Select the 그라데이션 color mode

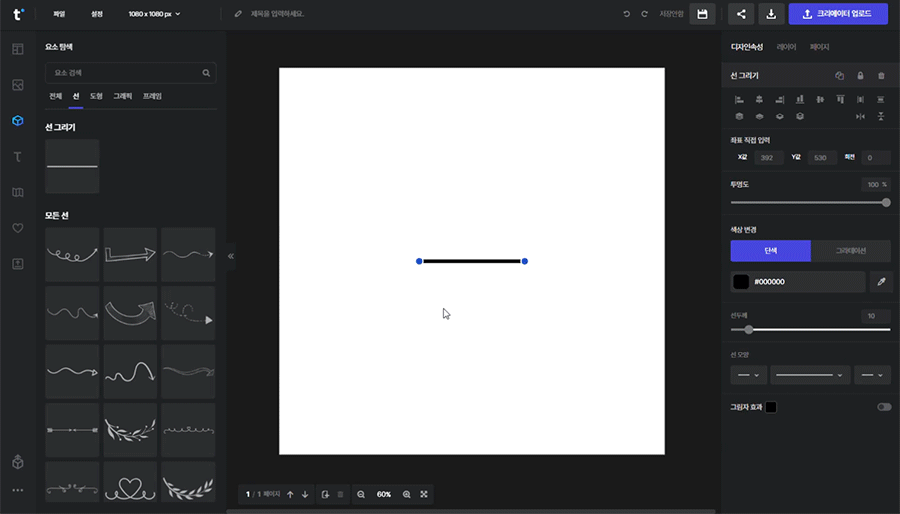[850, 251]
